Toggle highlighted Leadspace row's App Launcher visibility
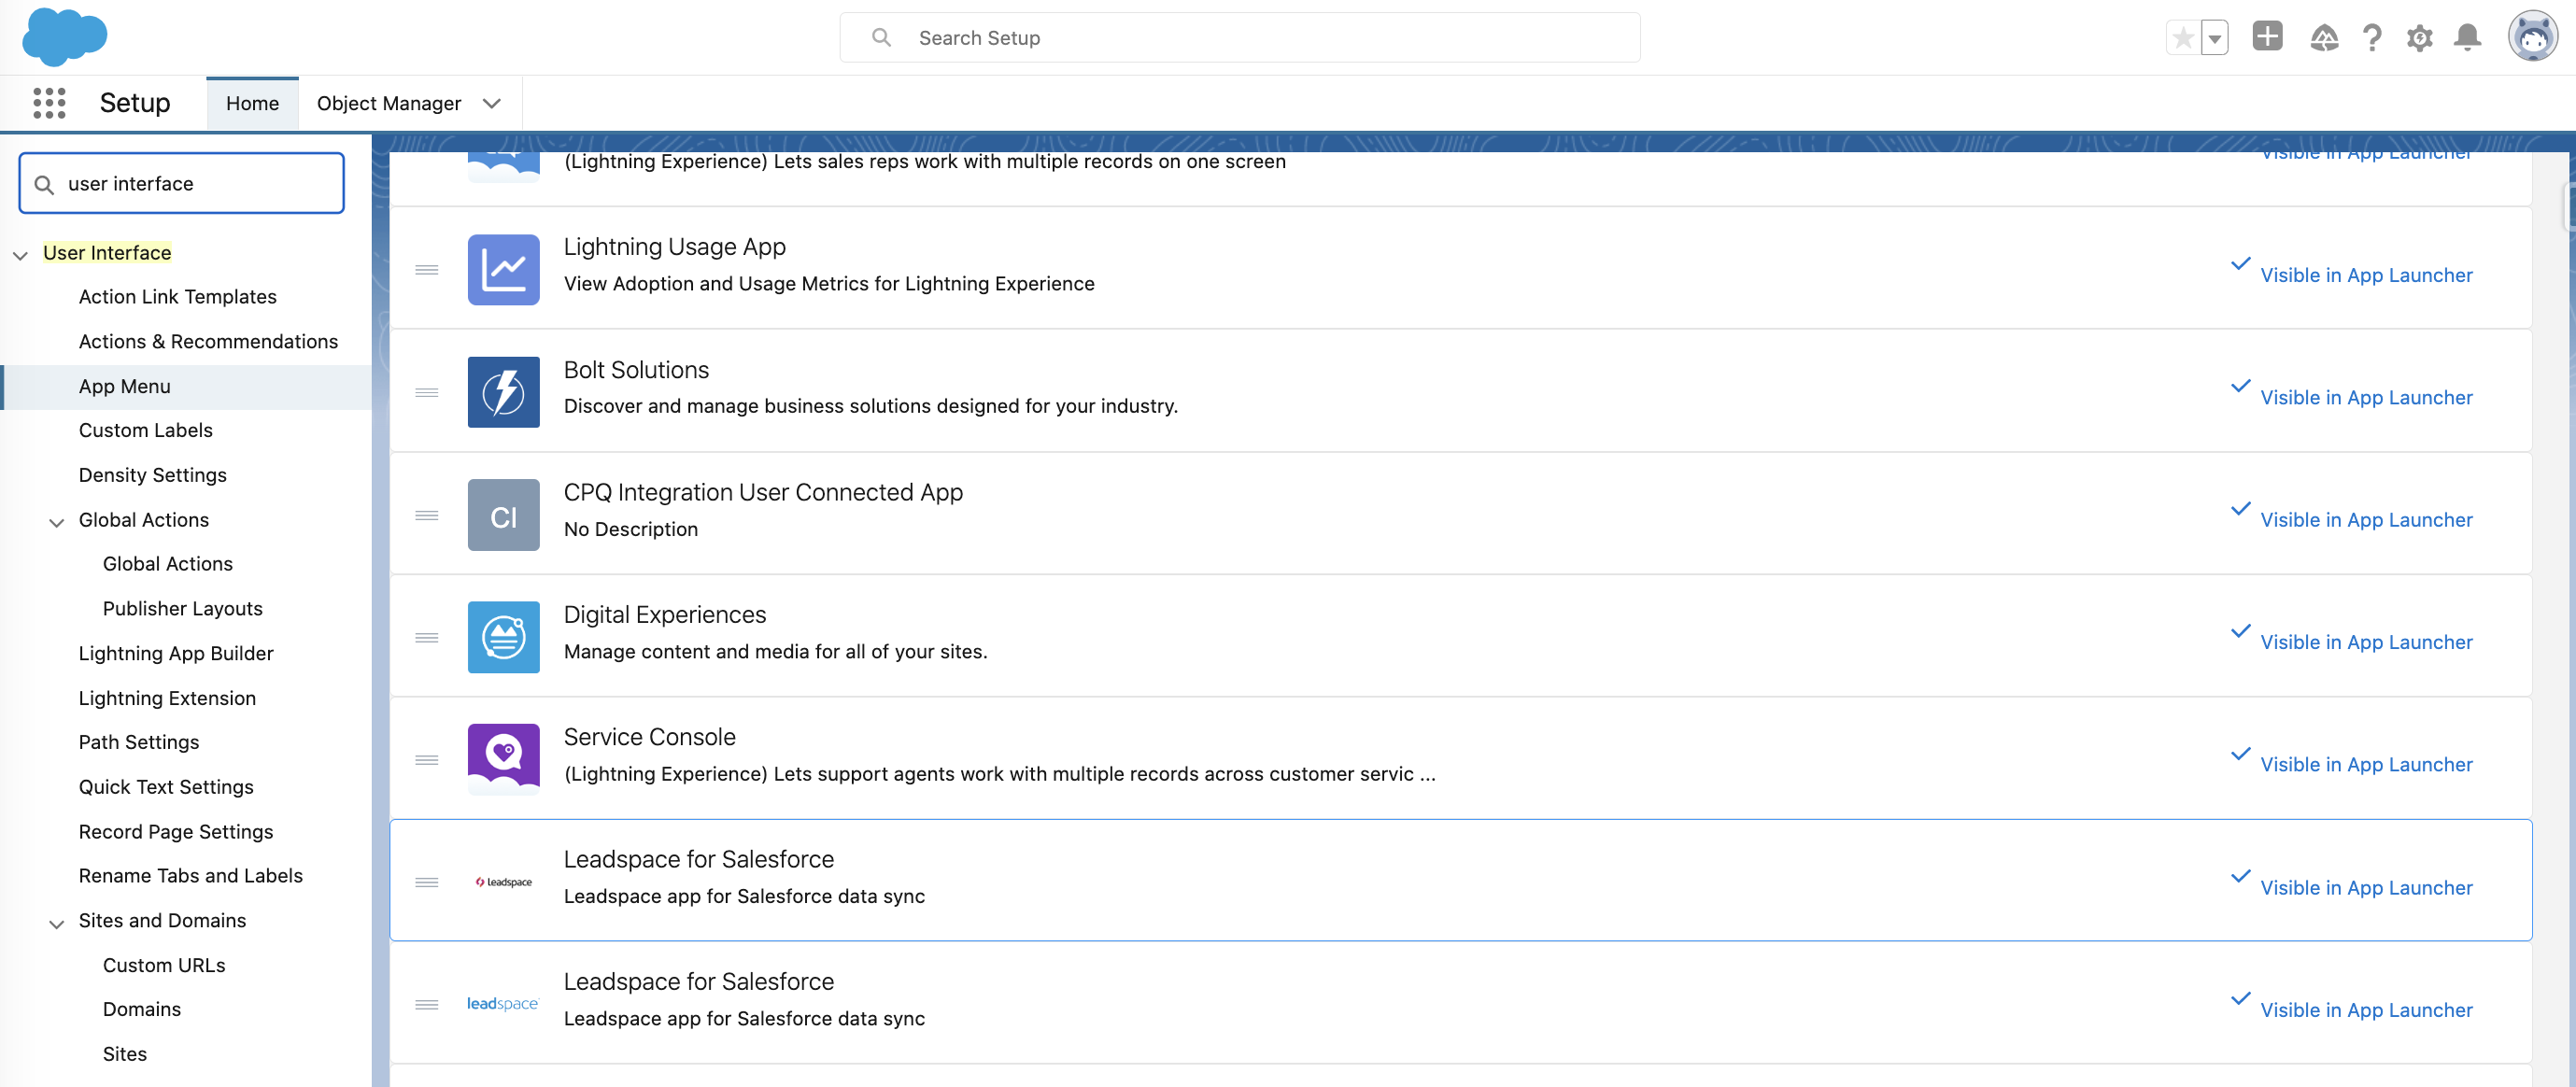This screenshot has height=1087, width=2576. click(2351, 884)
